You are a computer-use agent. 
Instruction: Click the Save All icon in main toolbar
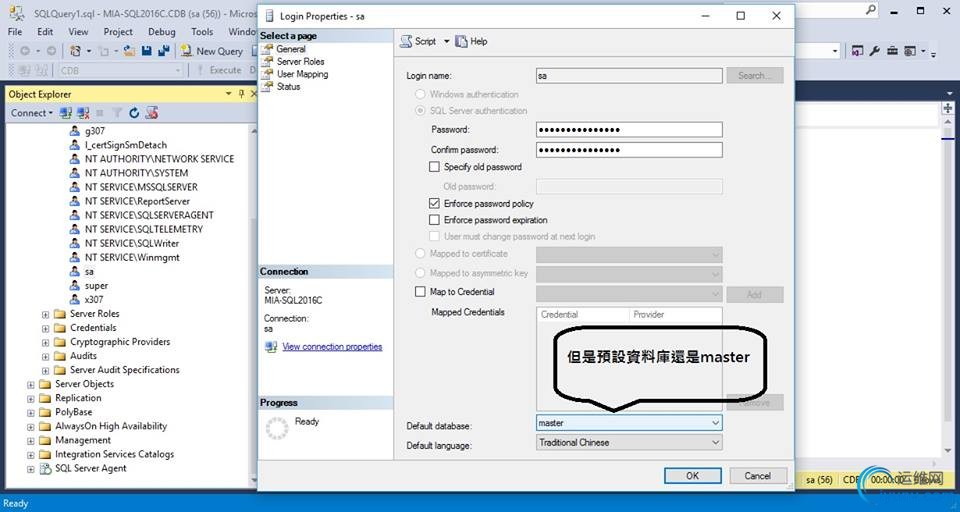click(x=163, y=51)
